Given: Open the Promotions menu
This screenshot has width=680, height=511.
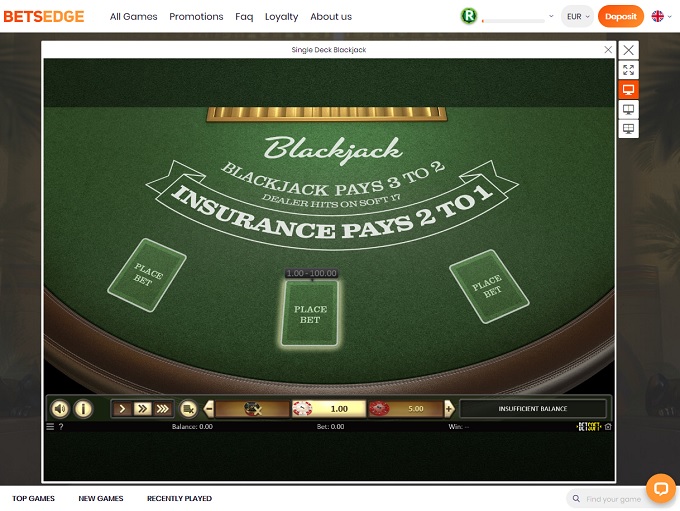Looking at the screenshot, I should (196, 17).
